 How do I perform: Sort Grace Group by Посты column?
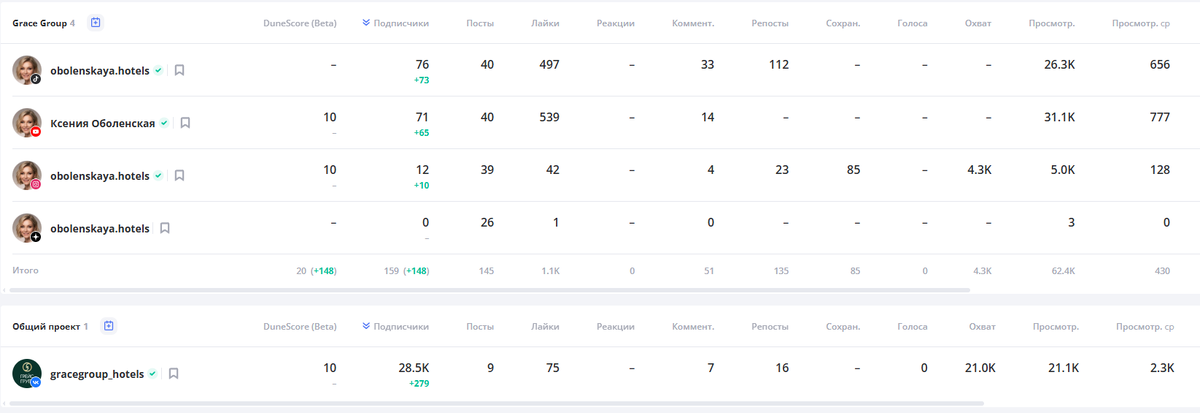point(480,22)
